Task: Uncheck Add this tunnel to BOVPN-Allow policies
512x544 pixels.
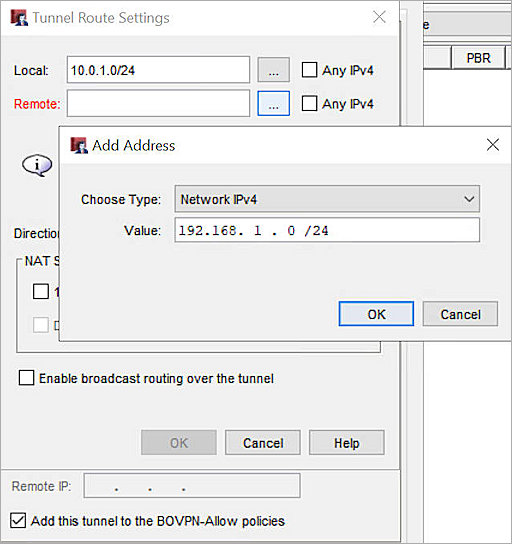Action: coord(18,520)
